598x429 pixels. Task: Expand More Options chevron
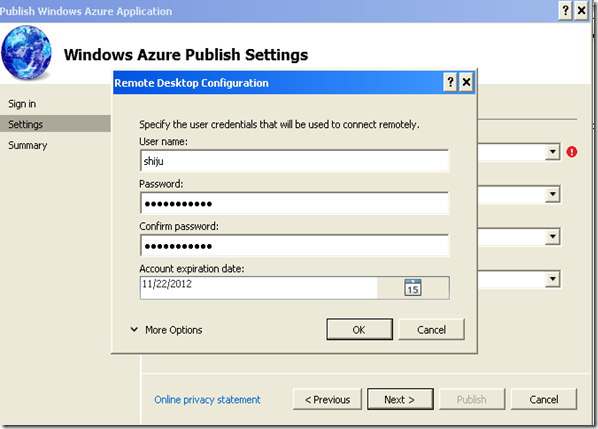click(x=134, y=329)
